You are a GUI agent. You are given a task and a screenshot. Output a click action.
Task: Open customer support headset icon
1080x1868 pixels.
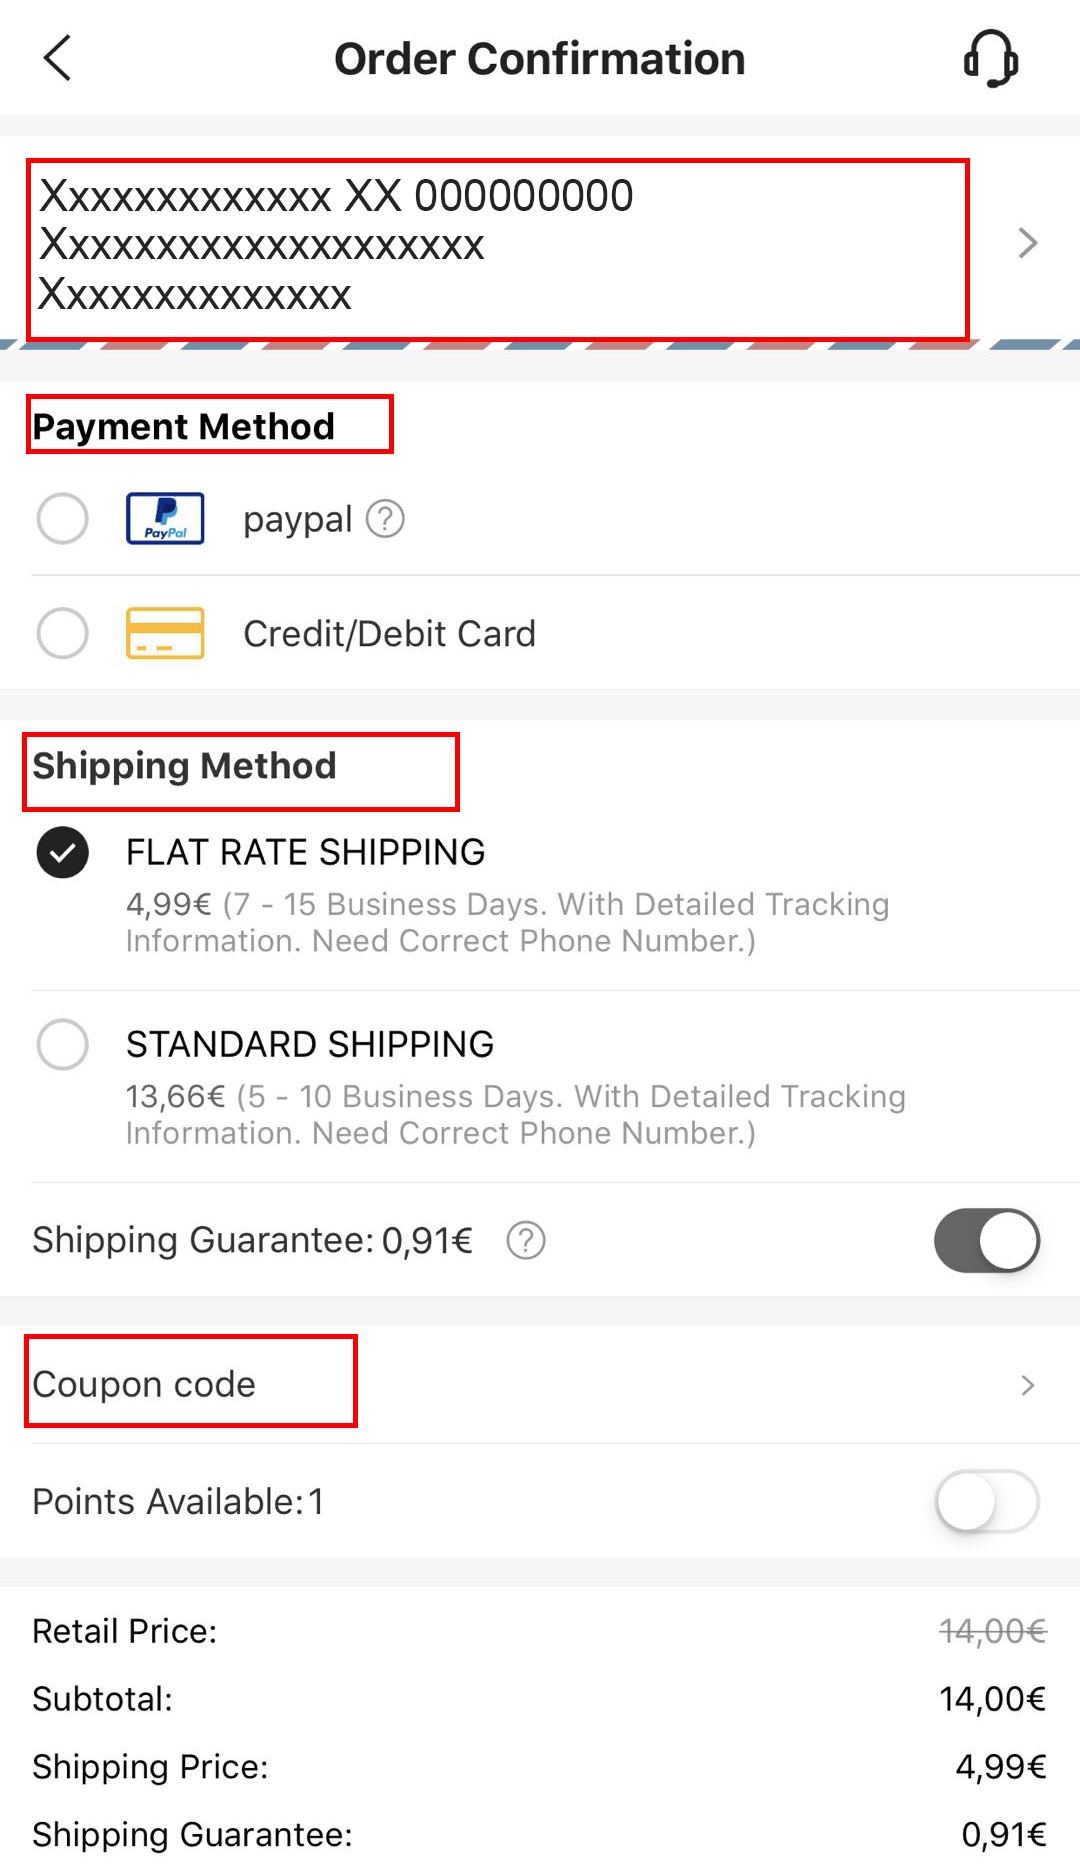(990, 58)
